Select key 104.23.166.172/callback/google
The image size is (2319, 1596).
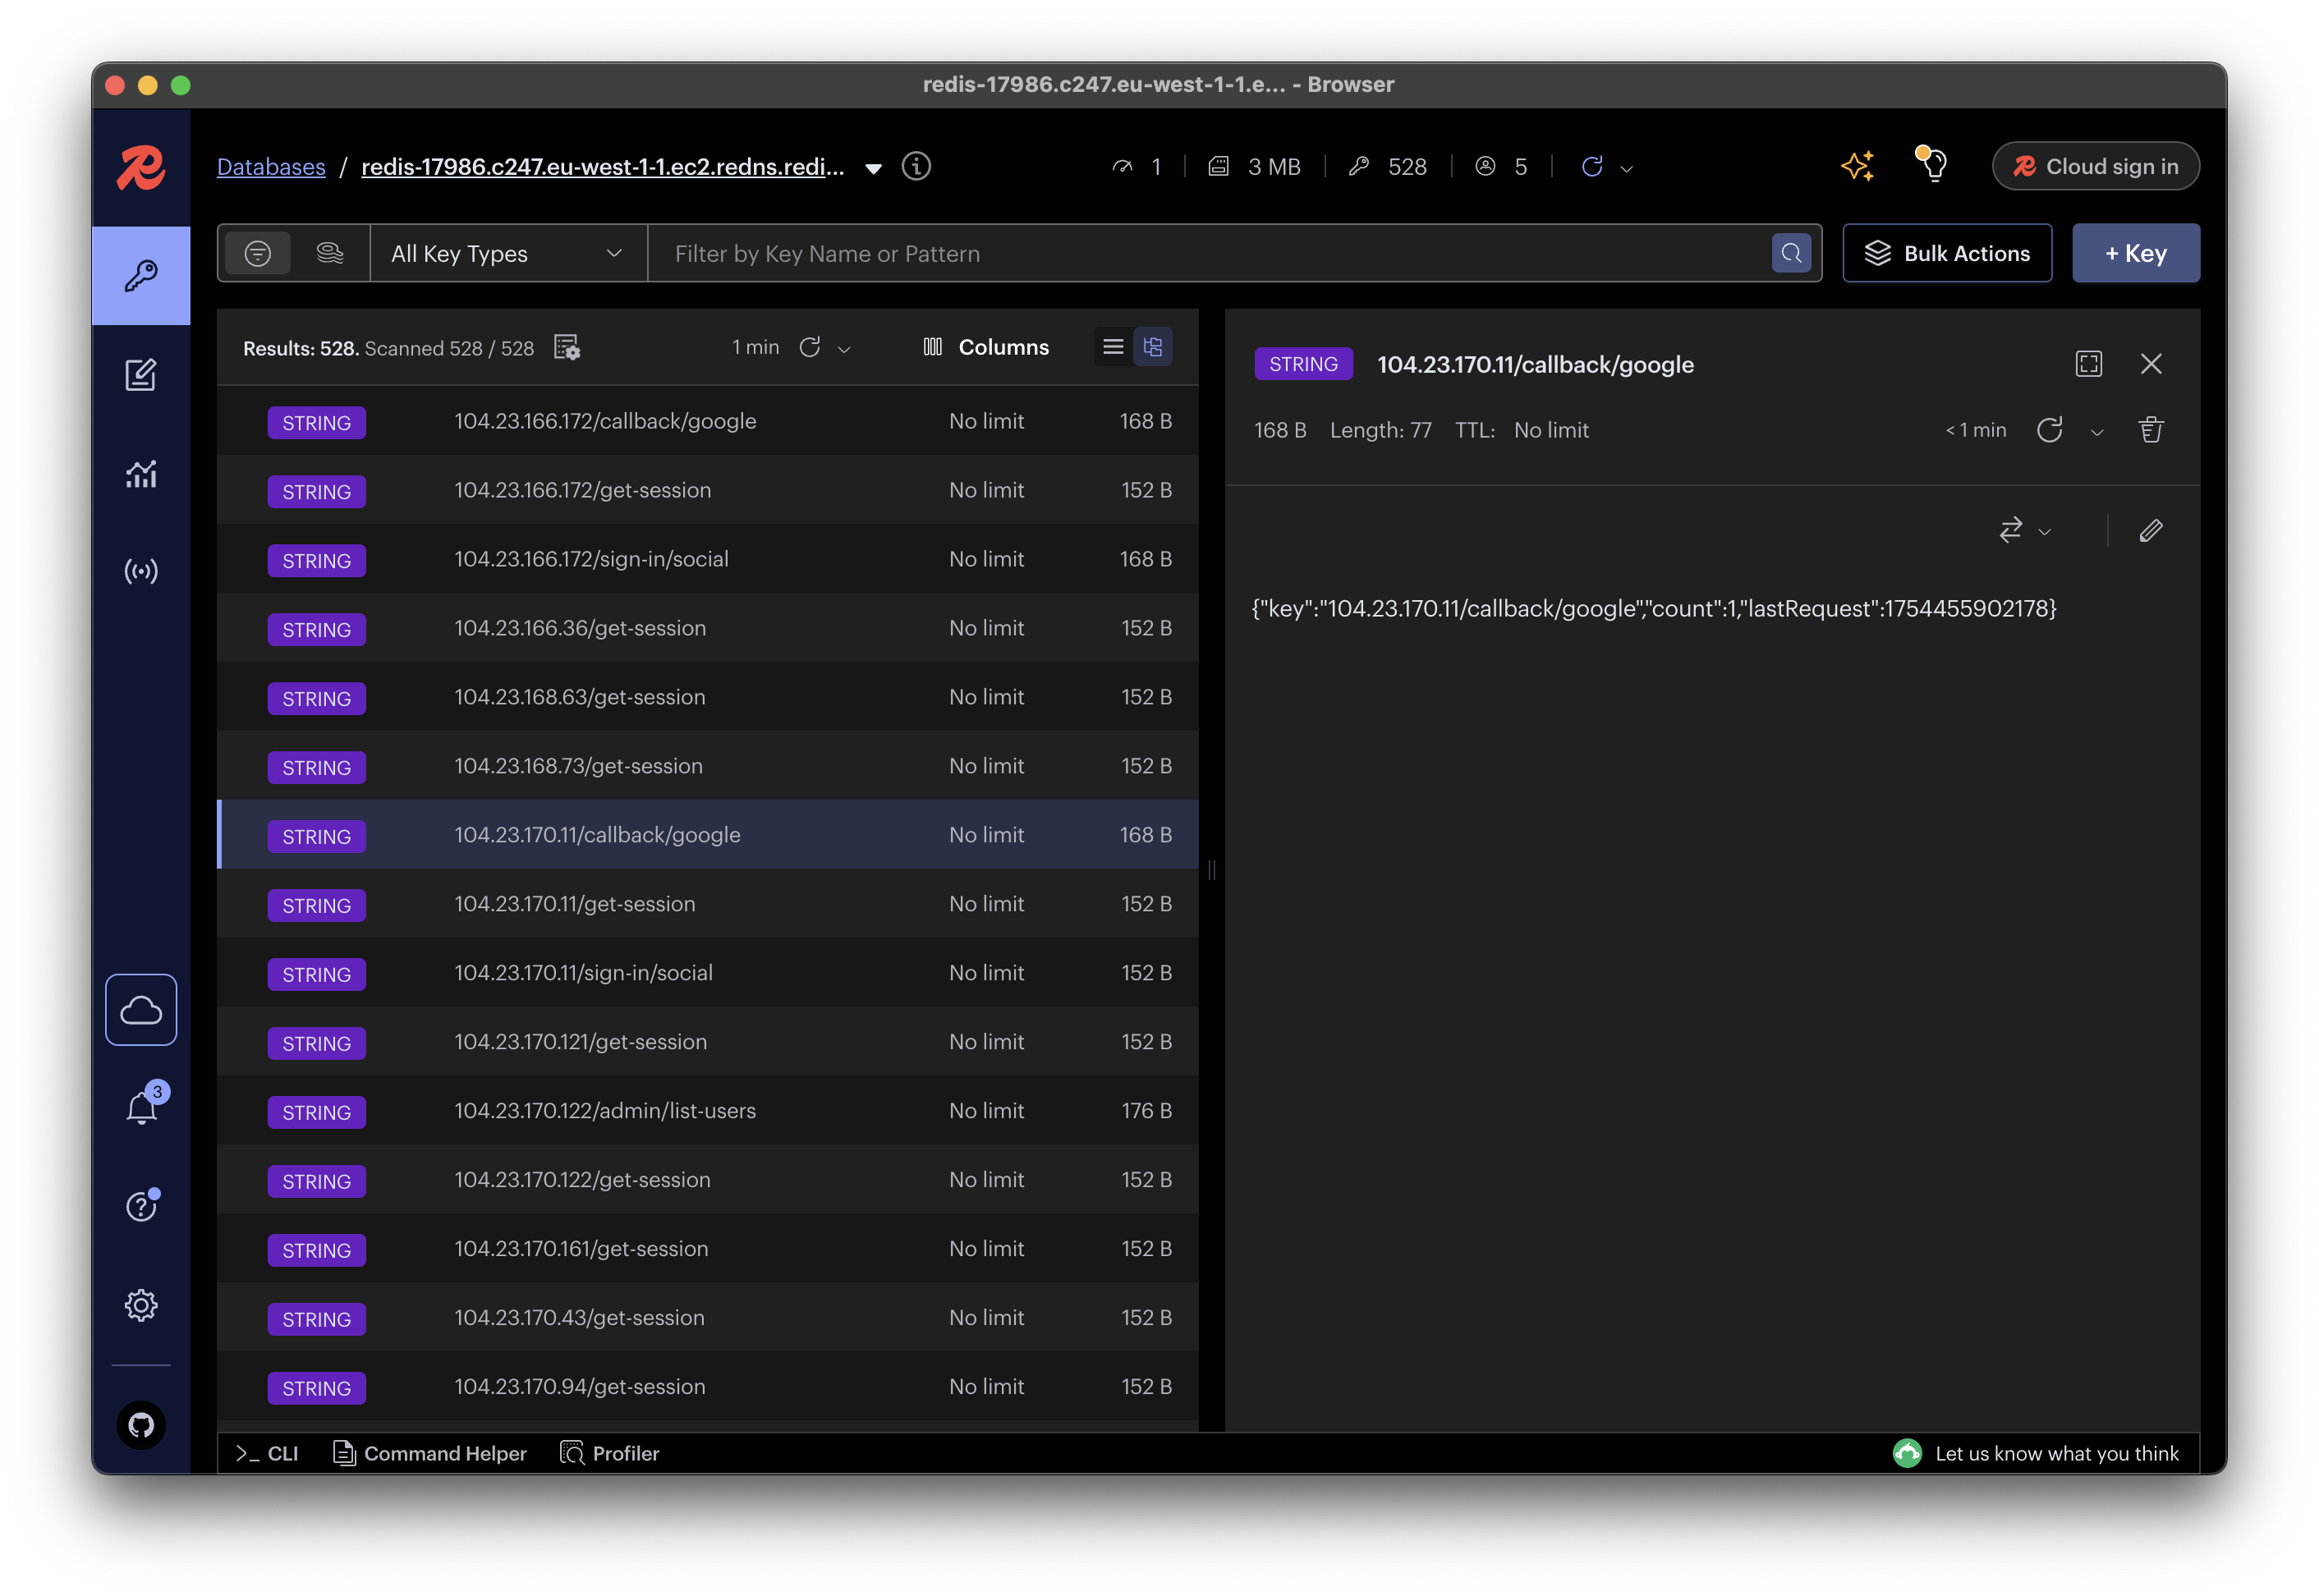pyautogui.click(x=708, y=421)
